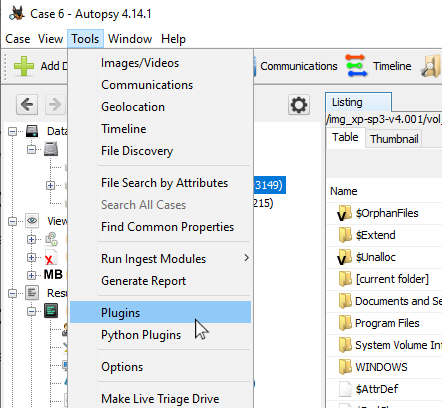Open the View menu
Viewport: 442px width, 408px height.
[50, 39]
